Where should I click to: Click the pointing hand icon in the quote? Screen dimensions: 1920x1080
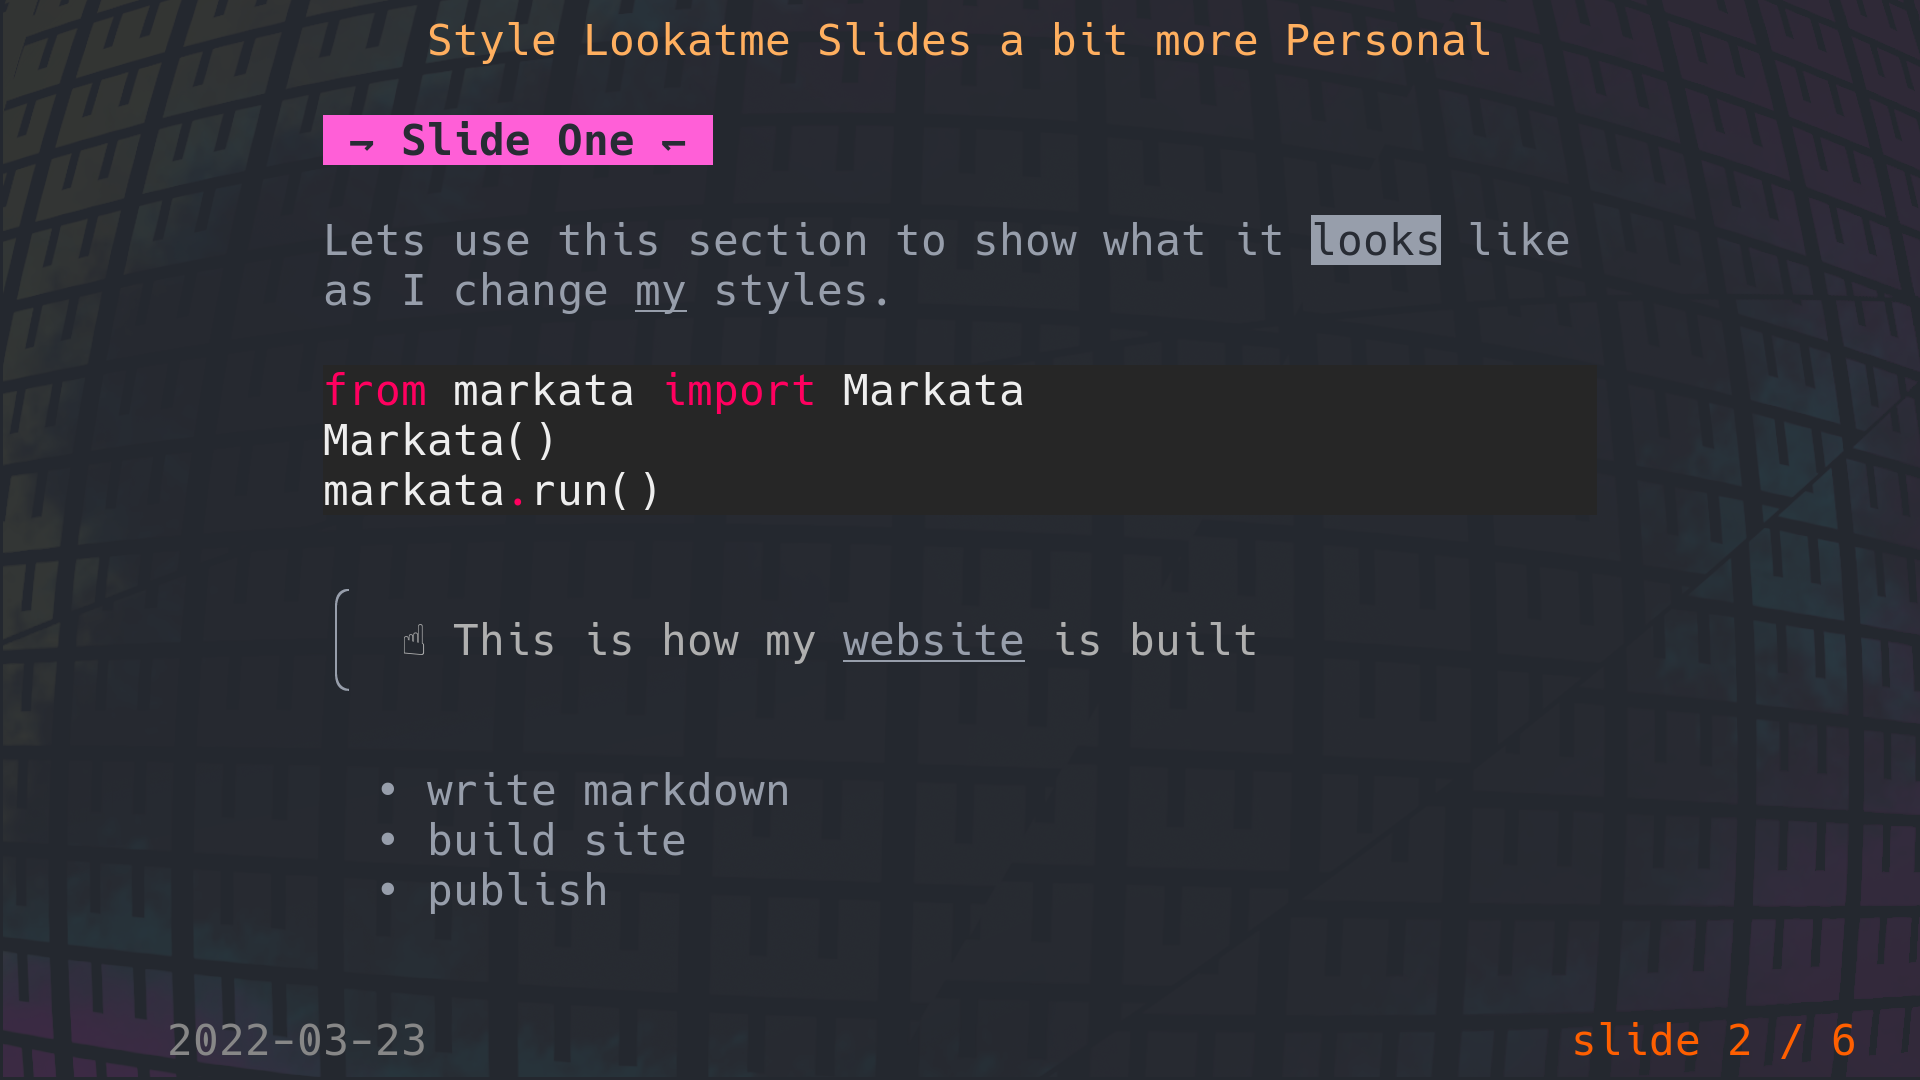click(x=414, y=640)
